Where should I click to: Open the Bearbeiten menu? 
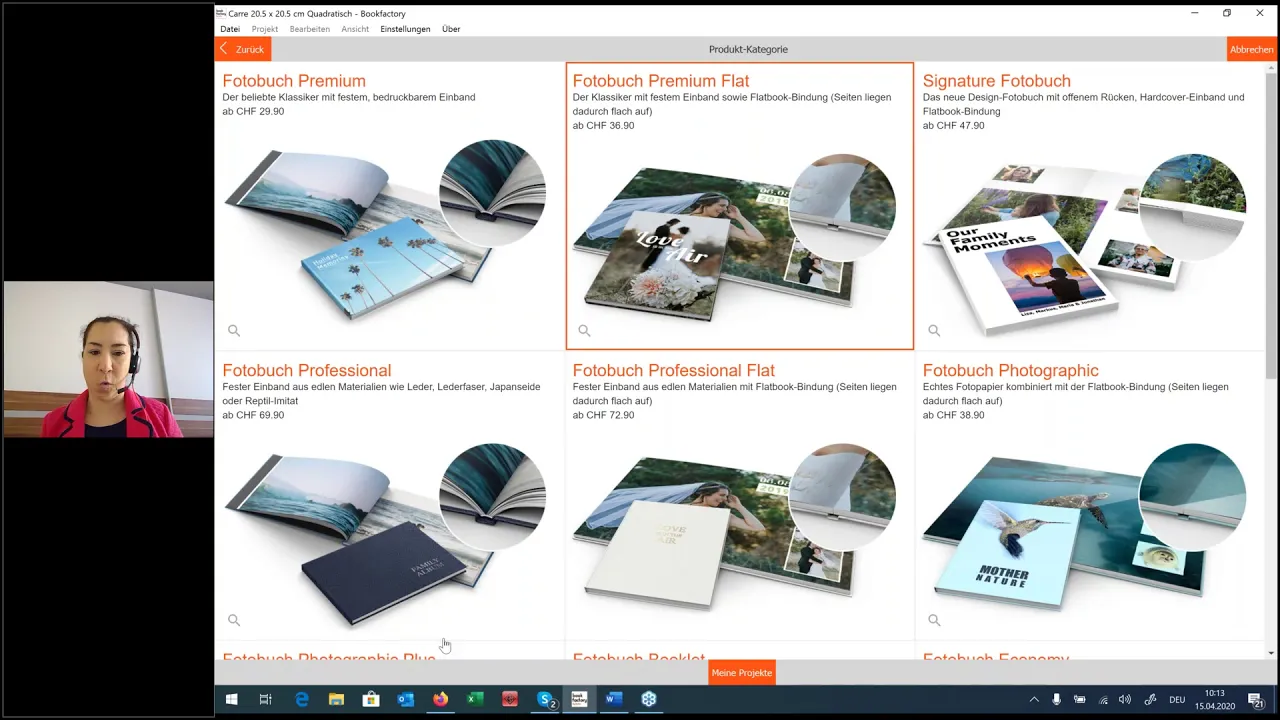[x=310, y=29]
